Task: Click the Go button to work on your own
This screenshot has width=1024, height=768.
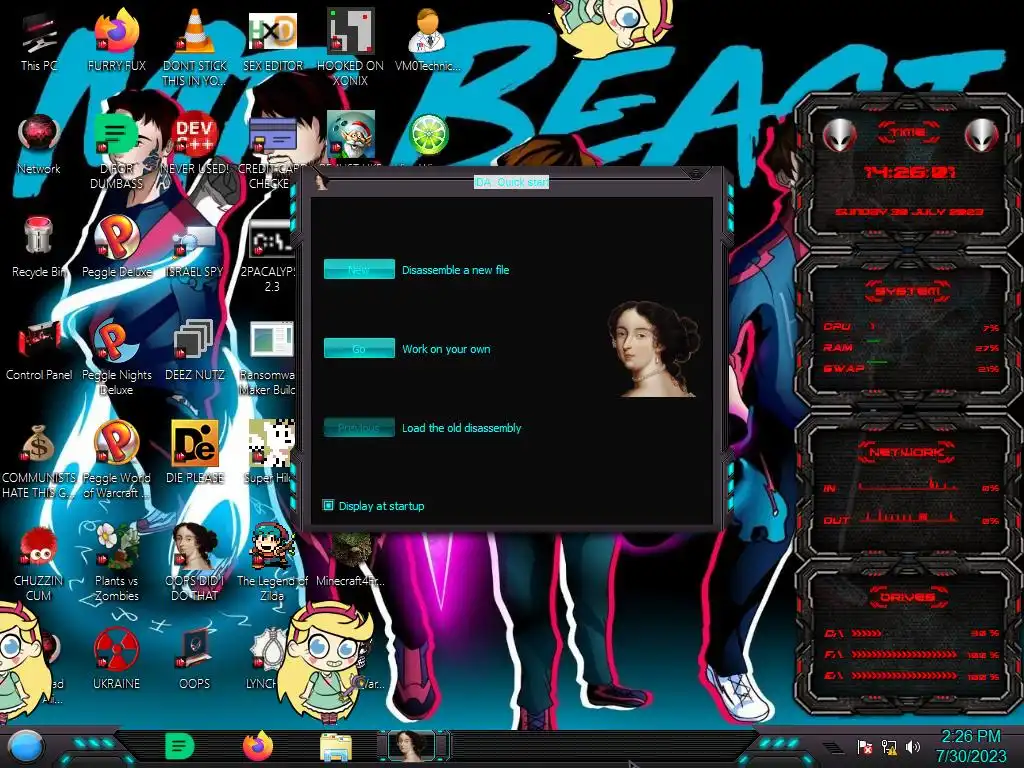Action: pyautogui.click(x=359, y=348)
